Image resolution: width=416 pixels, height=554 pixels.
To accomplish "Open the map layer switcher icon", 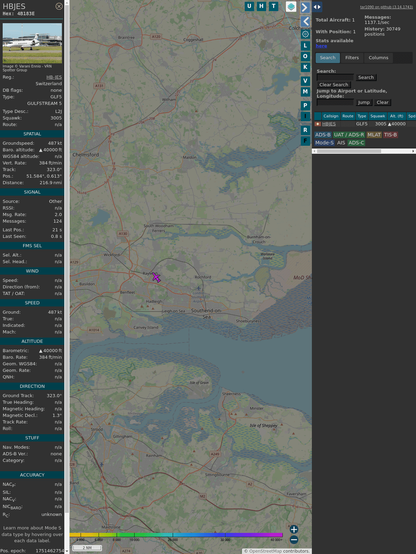I will click(291, 6).
